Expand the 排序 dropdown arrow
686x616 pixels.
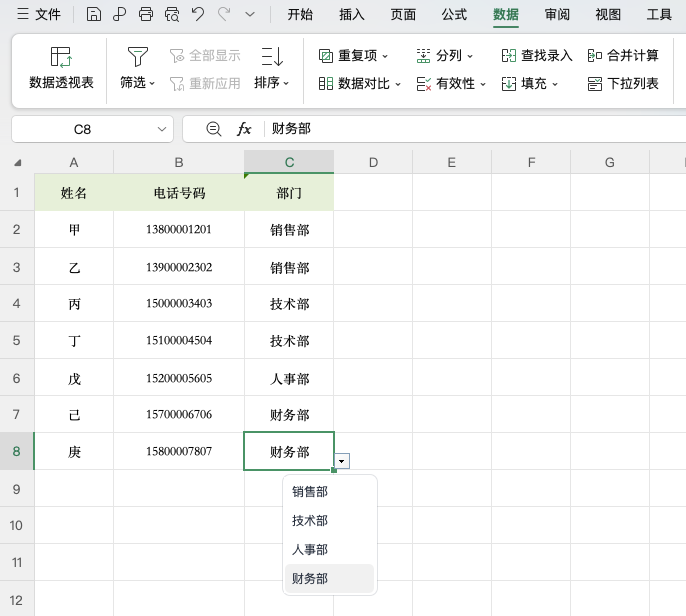point(286,83)
